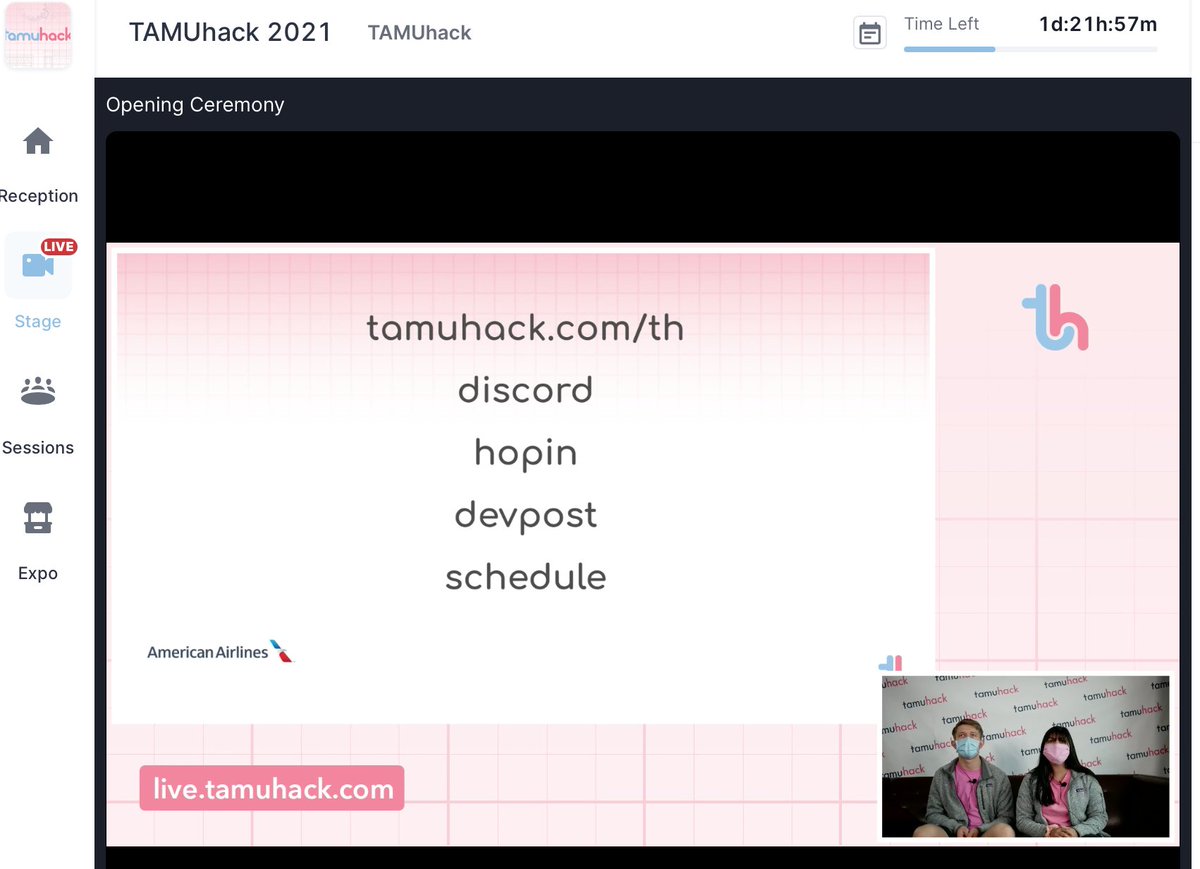Click the discord text on slide
This screenshot has width=1200, height=869.
click(x=525, y=390)
